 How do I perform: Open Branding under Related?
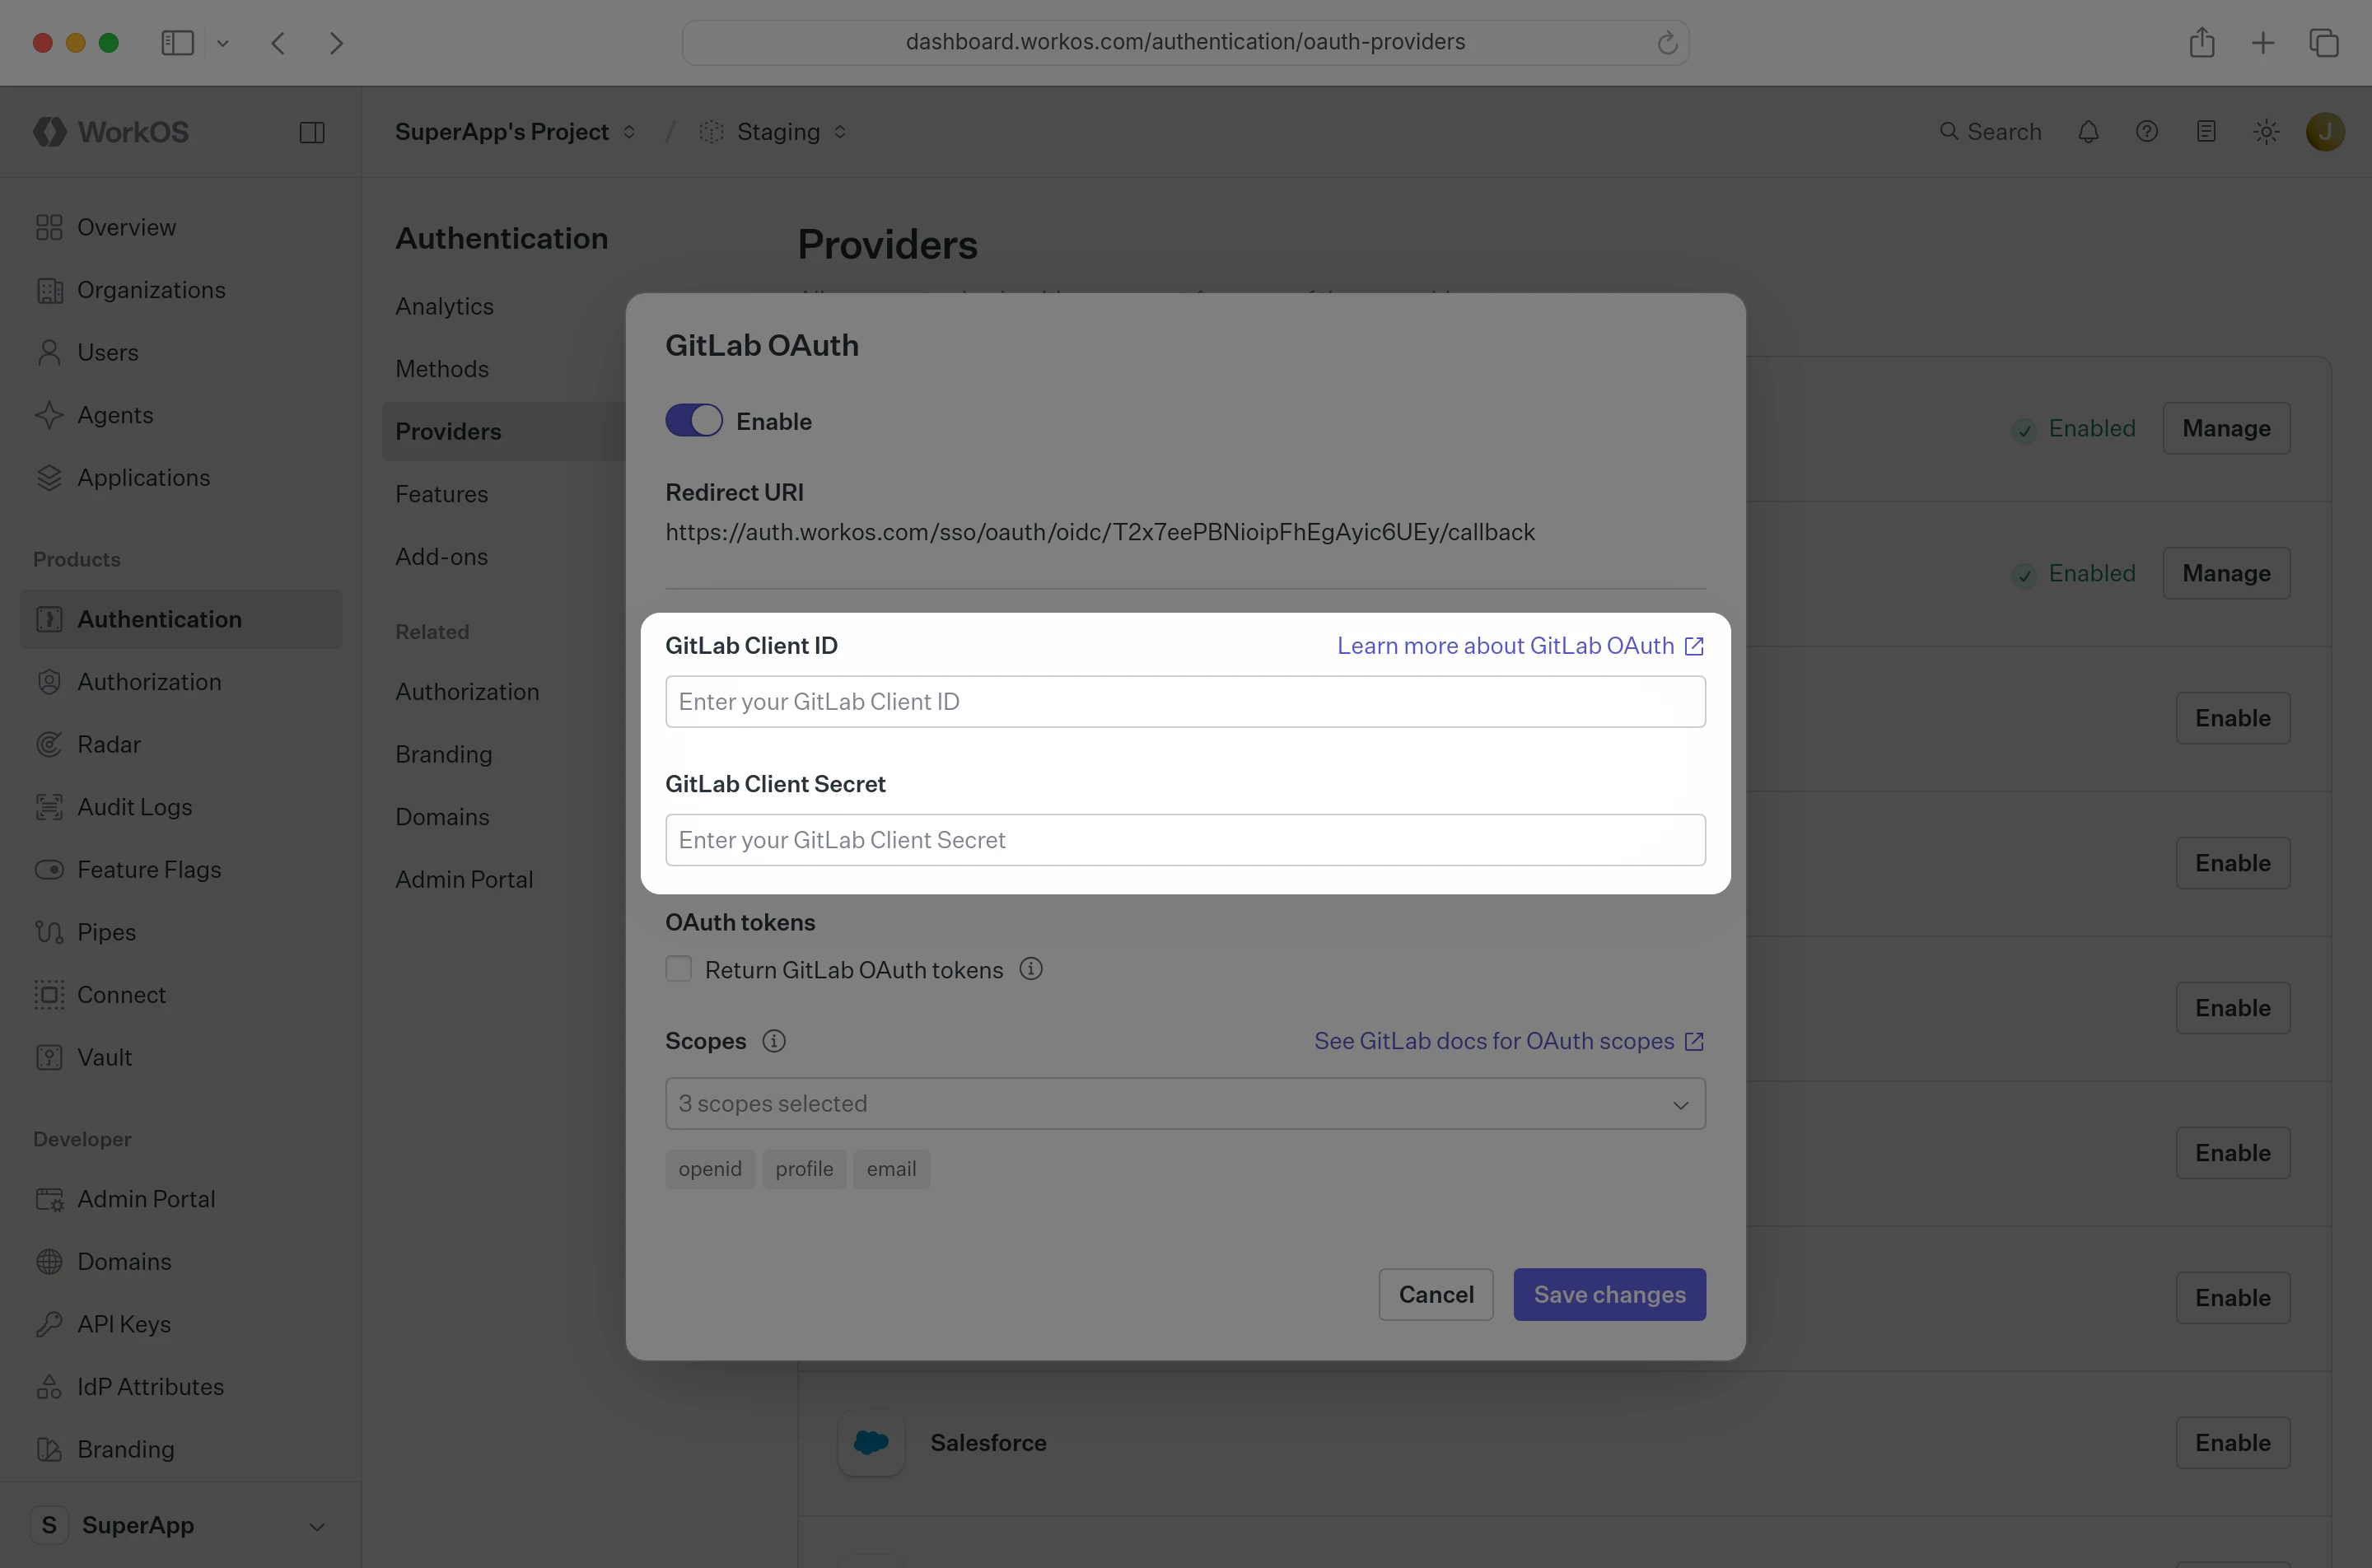click(443, 755)
